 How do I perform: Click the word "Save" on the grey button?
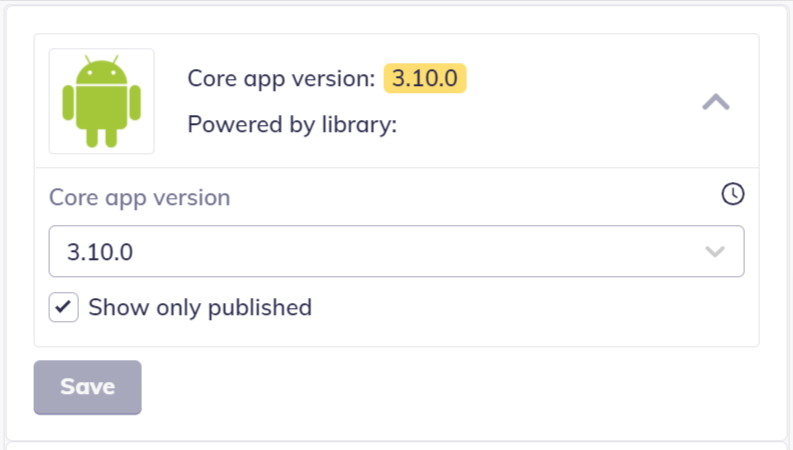coord(88,387)
